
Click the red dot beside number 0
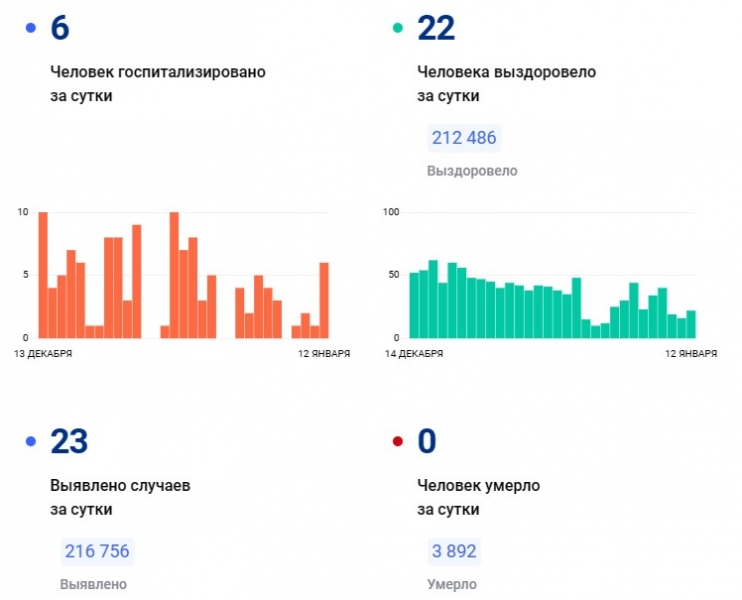398,441
